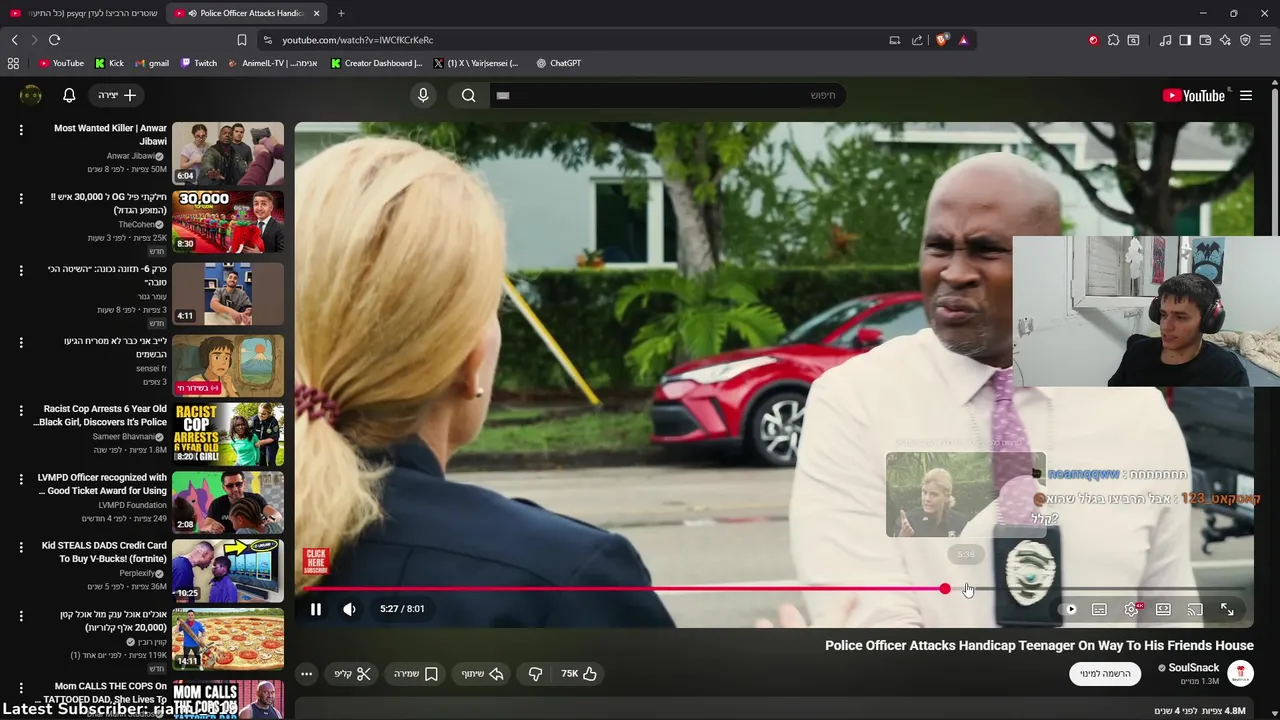
Task: Open options for Racist Cop Arrests video
Action: point(21,410)
